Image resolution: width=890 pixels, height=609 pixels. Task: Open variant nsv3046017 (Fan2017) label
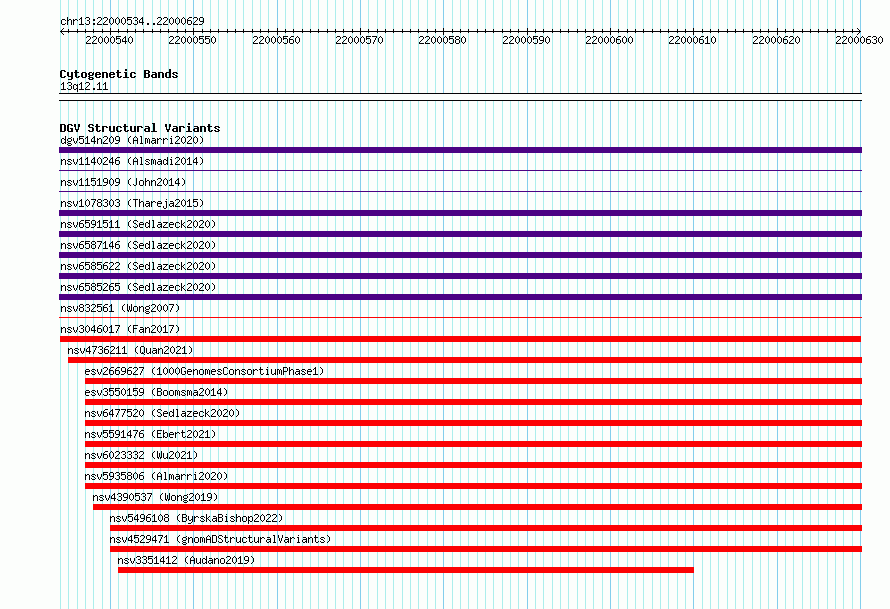120,329
